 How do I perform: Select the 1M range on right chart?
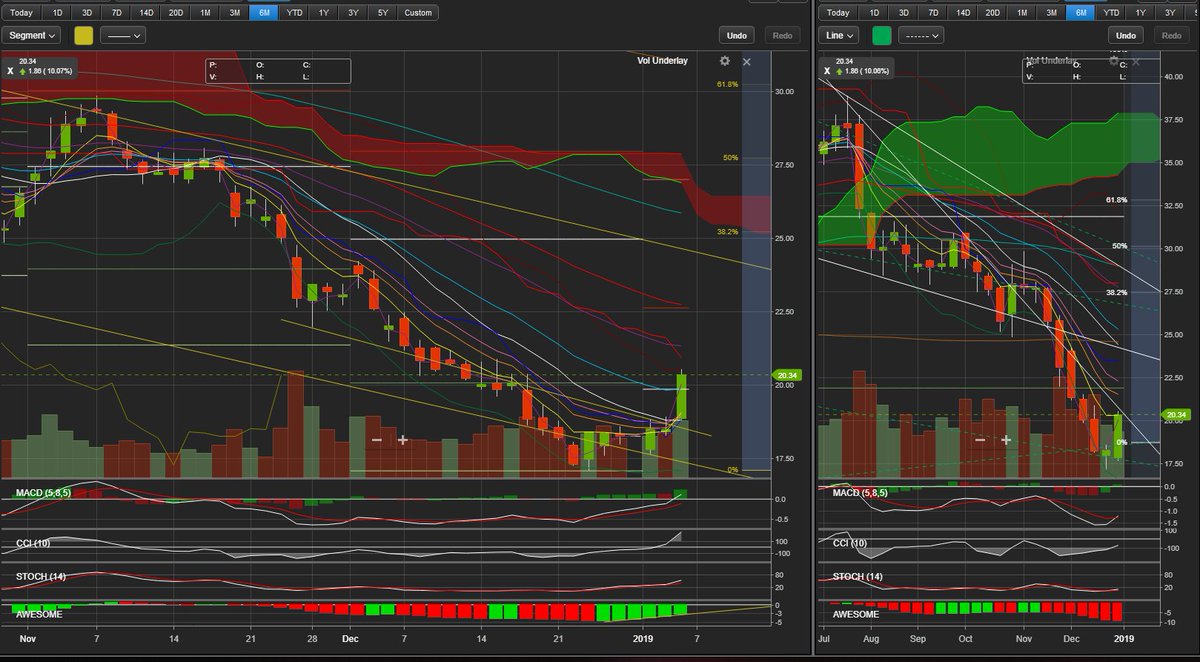click(x=1022, y=12)
